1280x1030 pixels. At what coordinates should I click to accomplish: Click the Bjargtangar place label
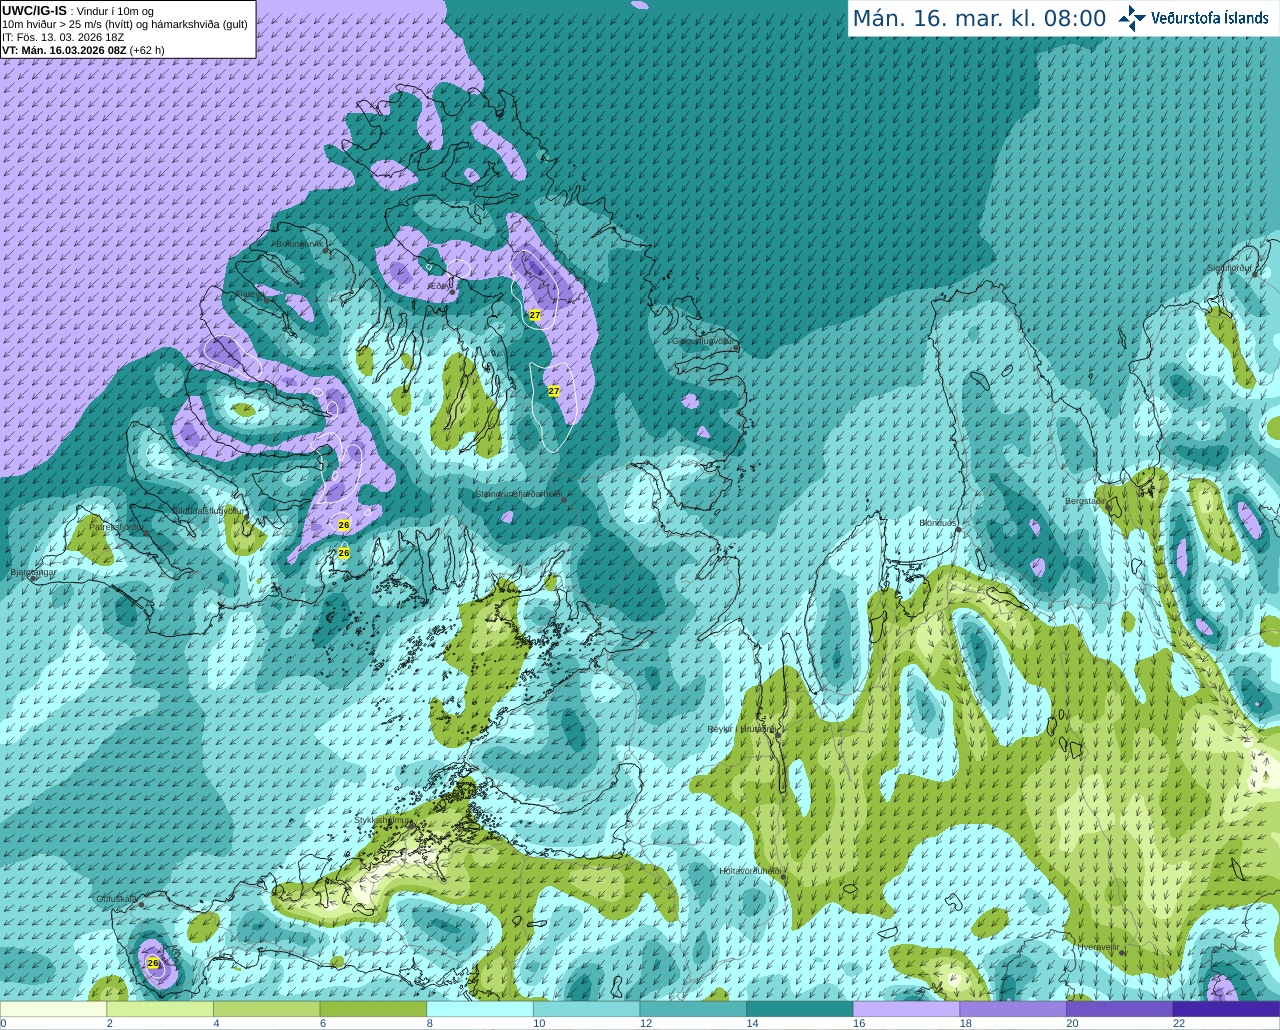tap(33, 573)
